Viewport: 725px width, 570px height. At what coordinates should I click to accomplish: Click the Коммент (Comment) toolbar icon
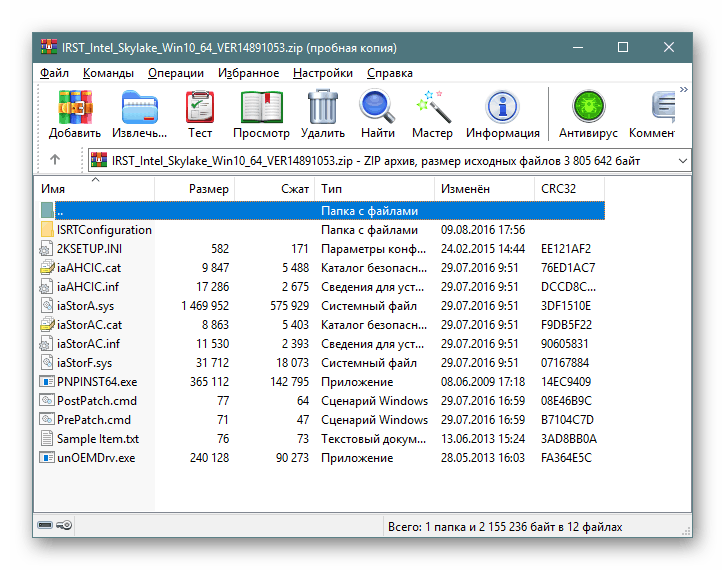pyautogui.click(x=663, y=108)
